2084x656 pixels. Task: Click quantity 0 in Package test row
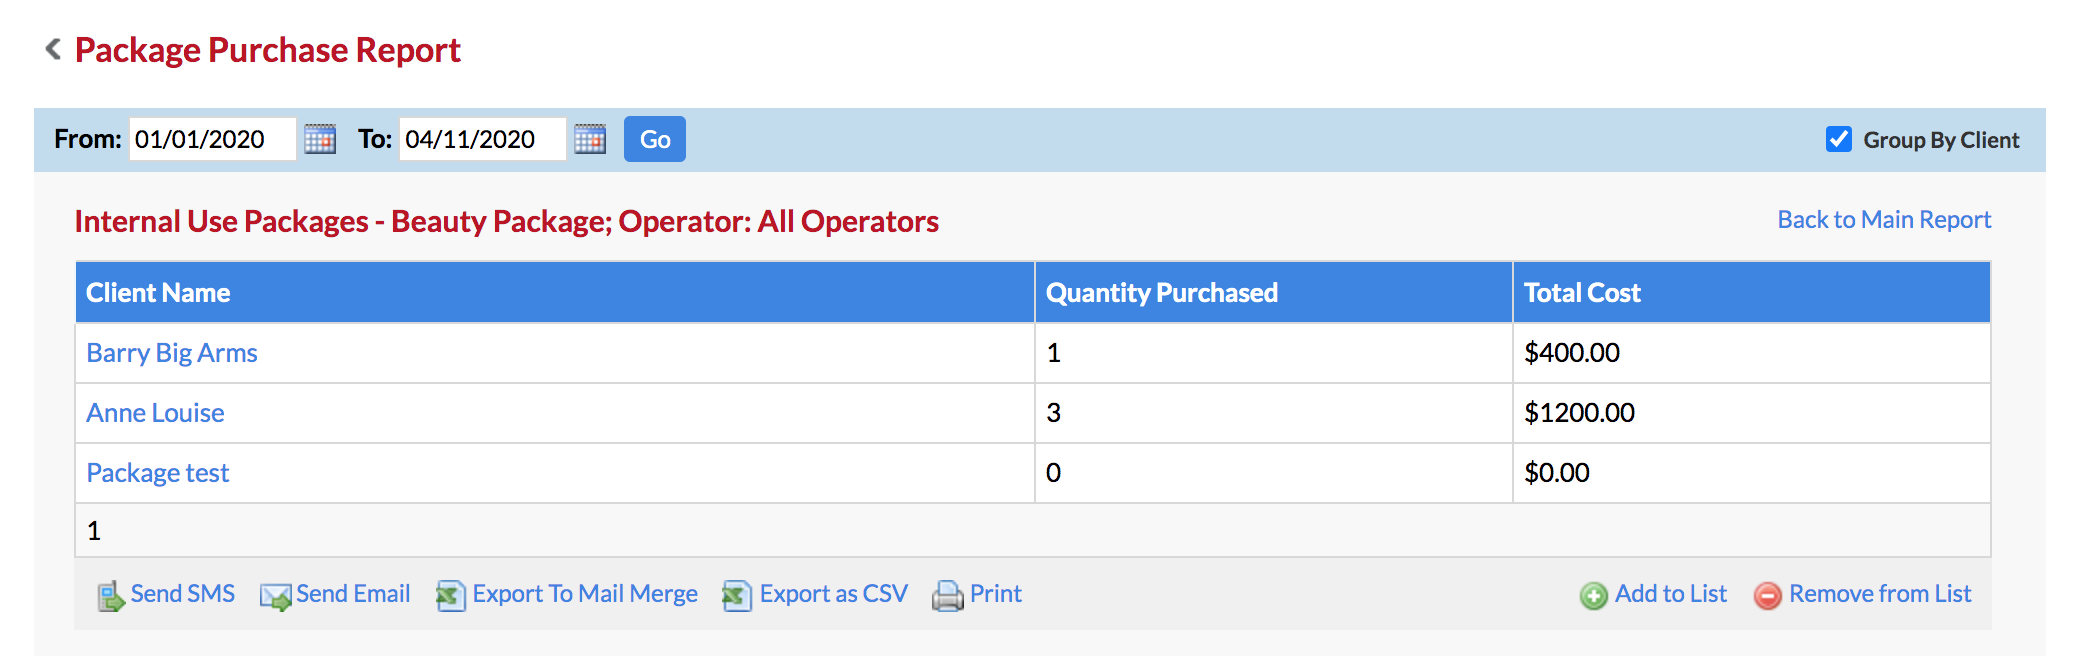(1274, 473)
